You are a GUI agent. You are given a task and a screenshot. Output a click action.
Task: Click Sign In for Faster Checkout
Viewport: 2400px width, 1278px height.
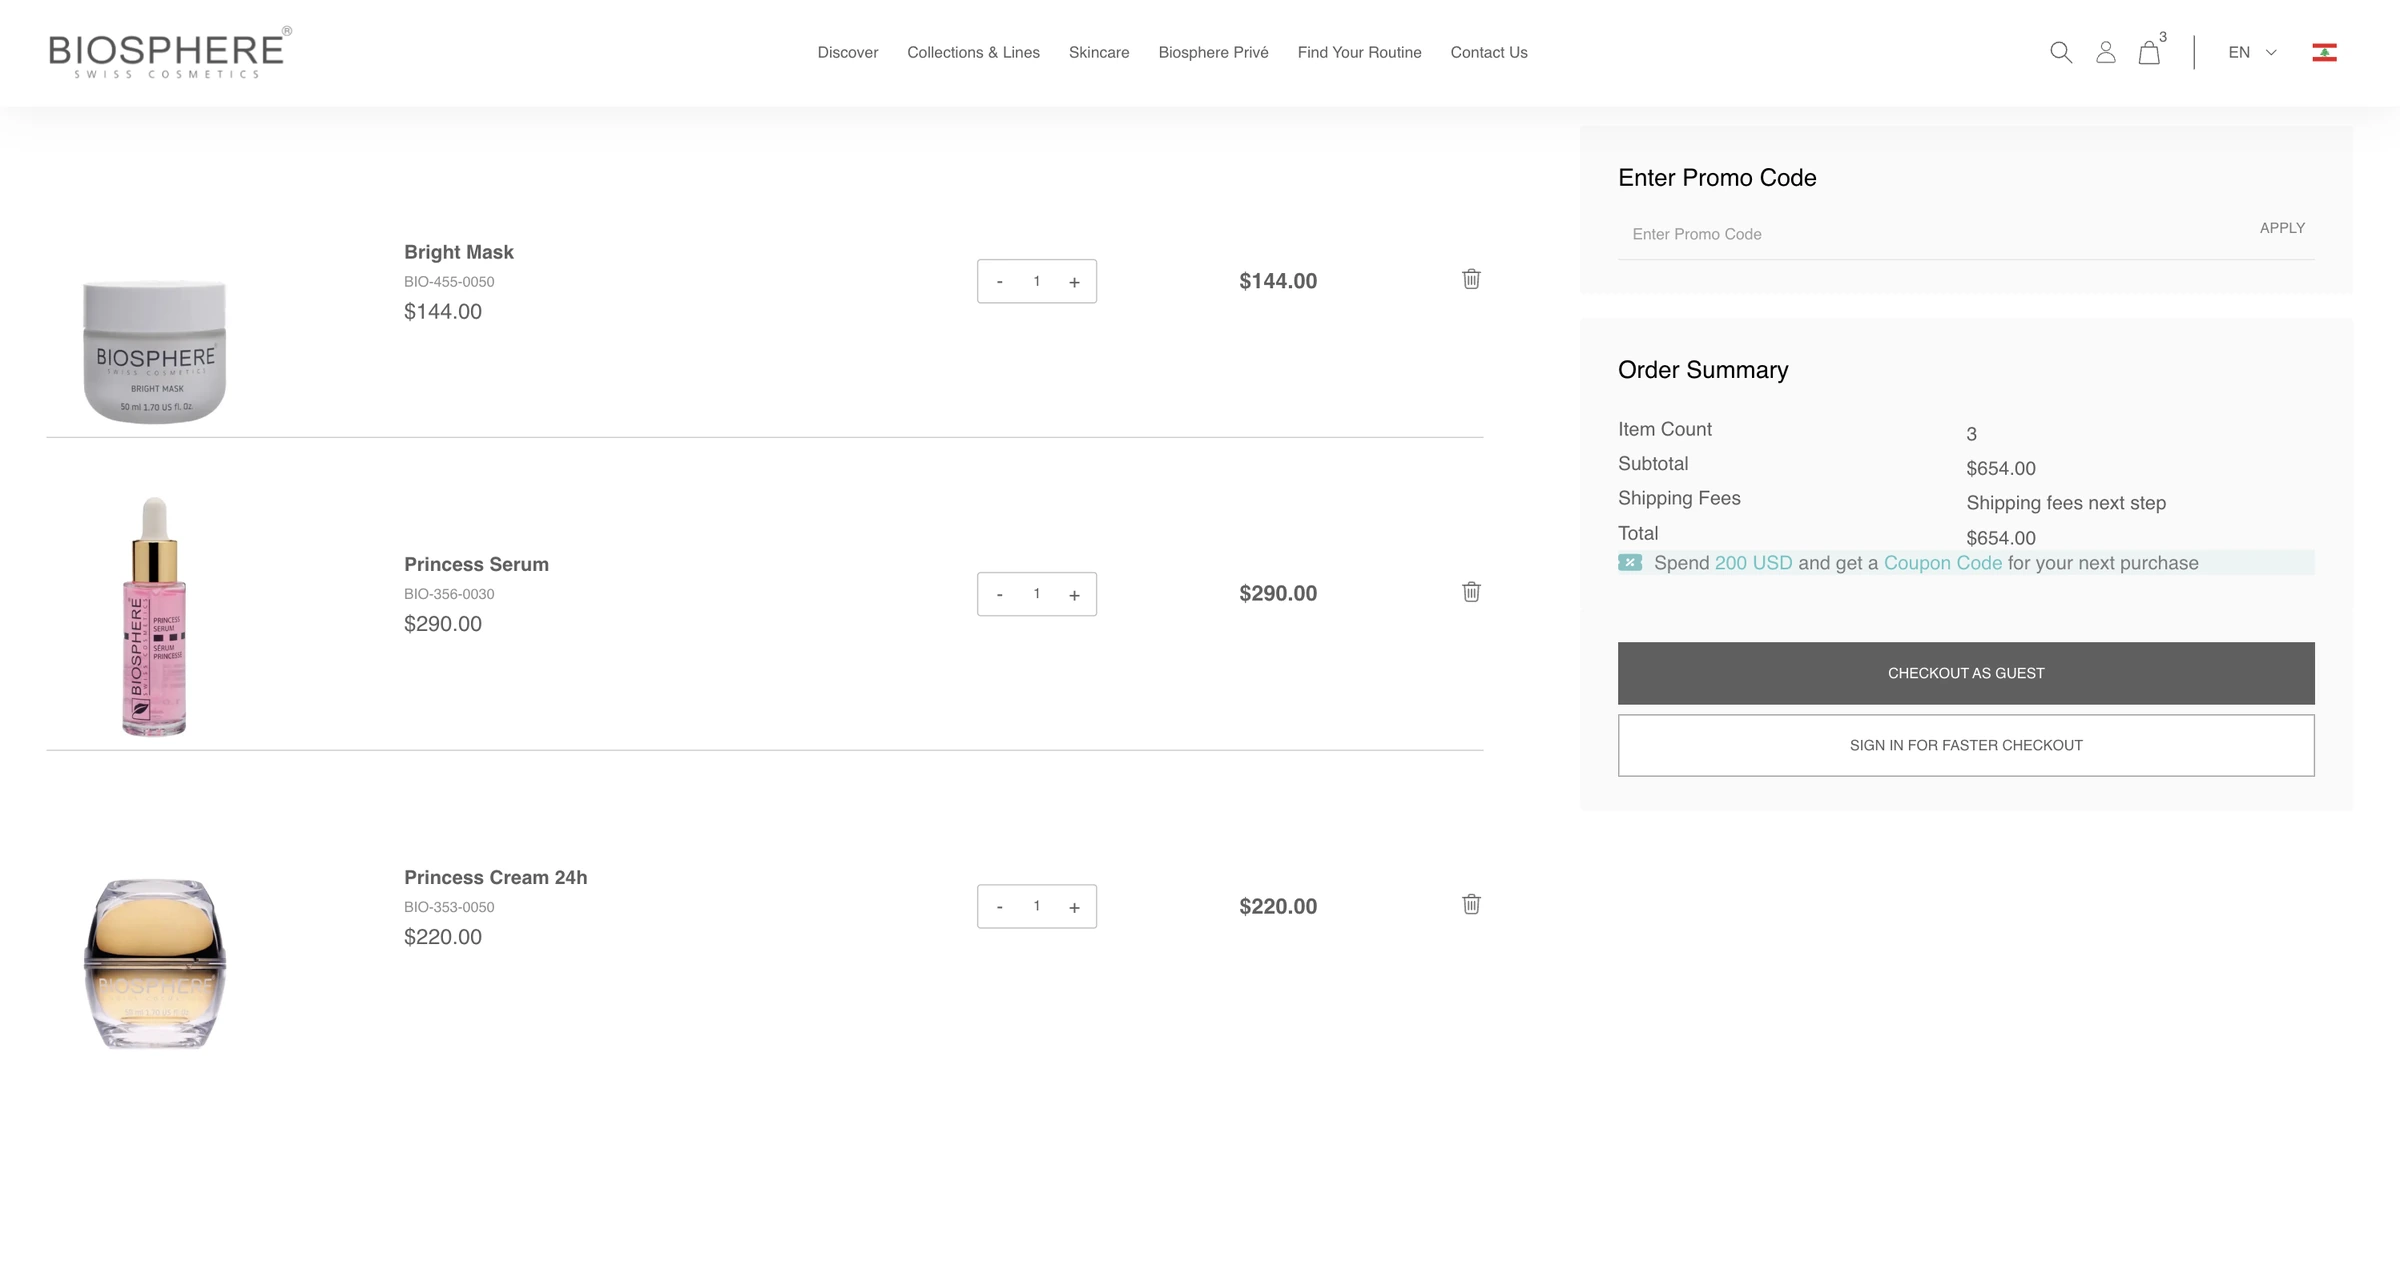pos(1966,745)
